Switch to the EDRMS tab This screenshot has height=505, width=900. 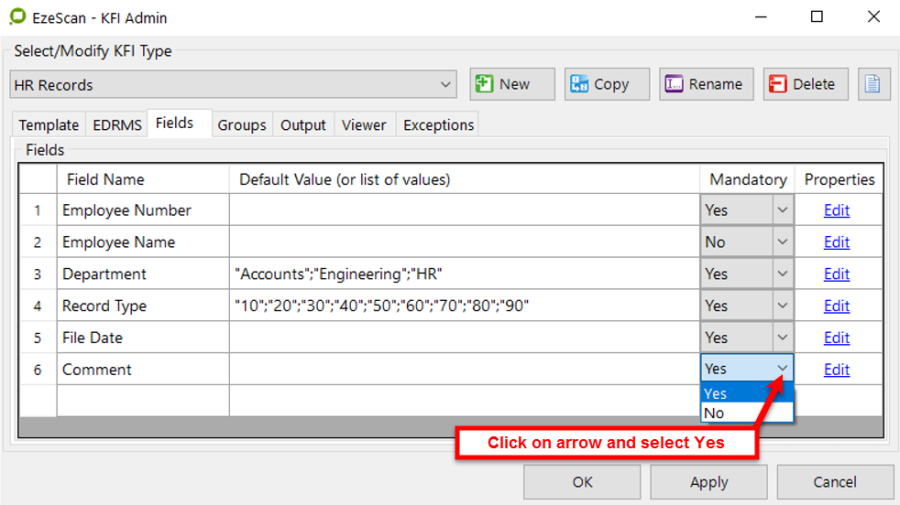[x=116, y=125]
